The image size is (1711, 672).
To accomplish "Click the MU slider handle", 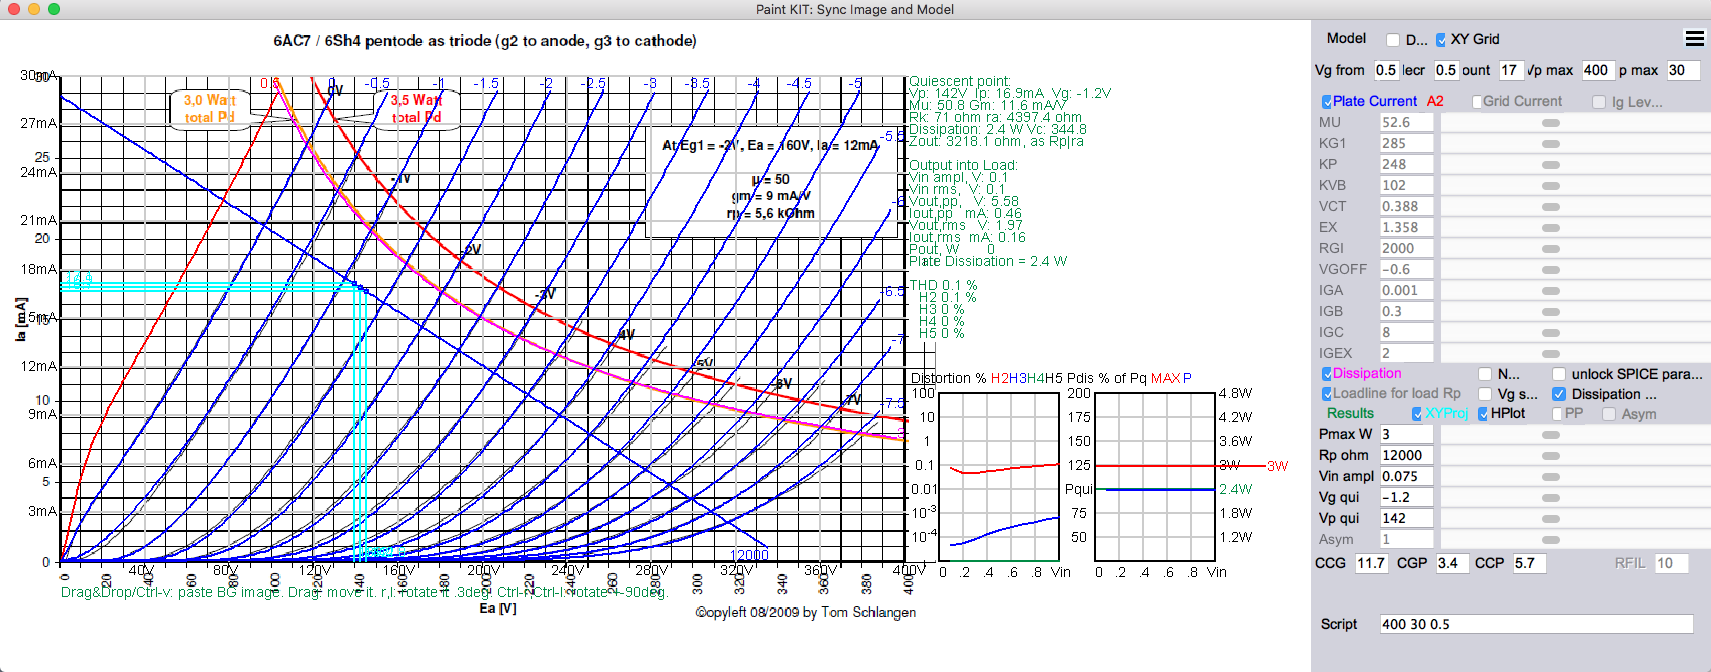I will point(1551,123).
